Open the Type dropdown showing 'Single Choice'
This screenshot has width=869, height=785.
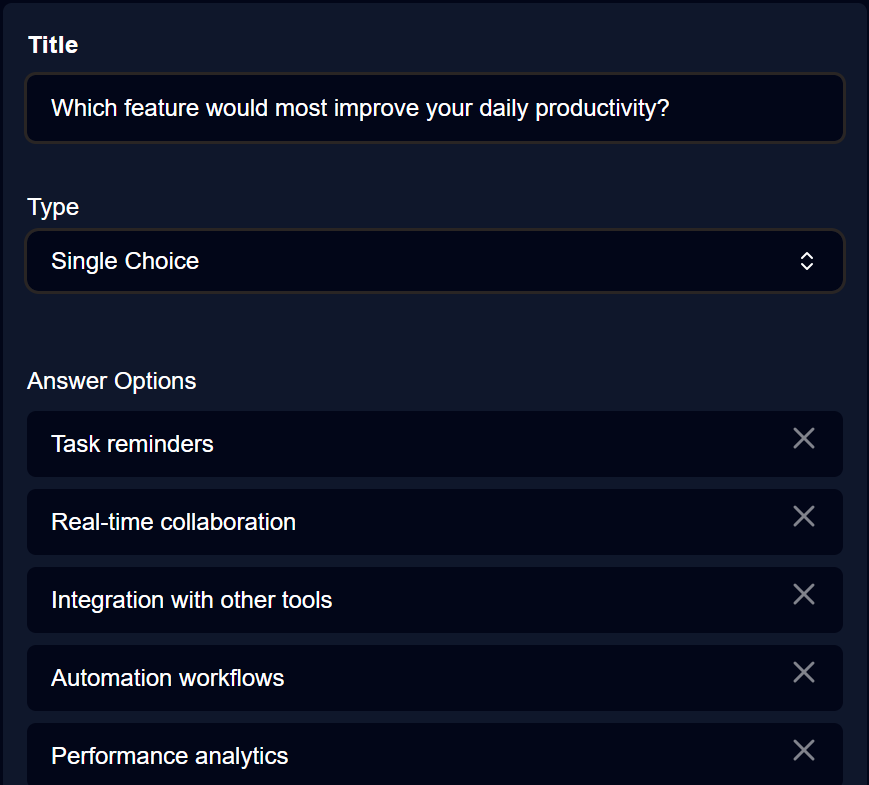click(435, 261)
